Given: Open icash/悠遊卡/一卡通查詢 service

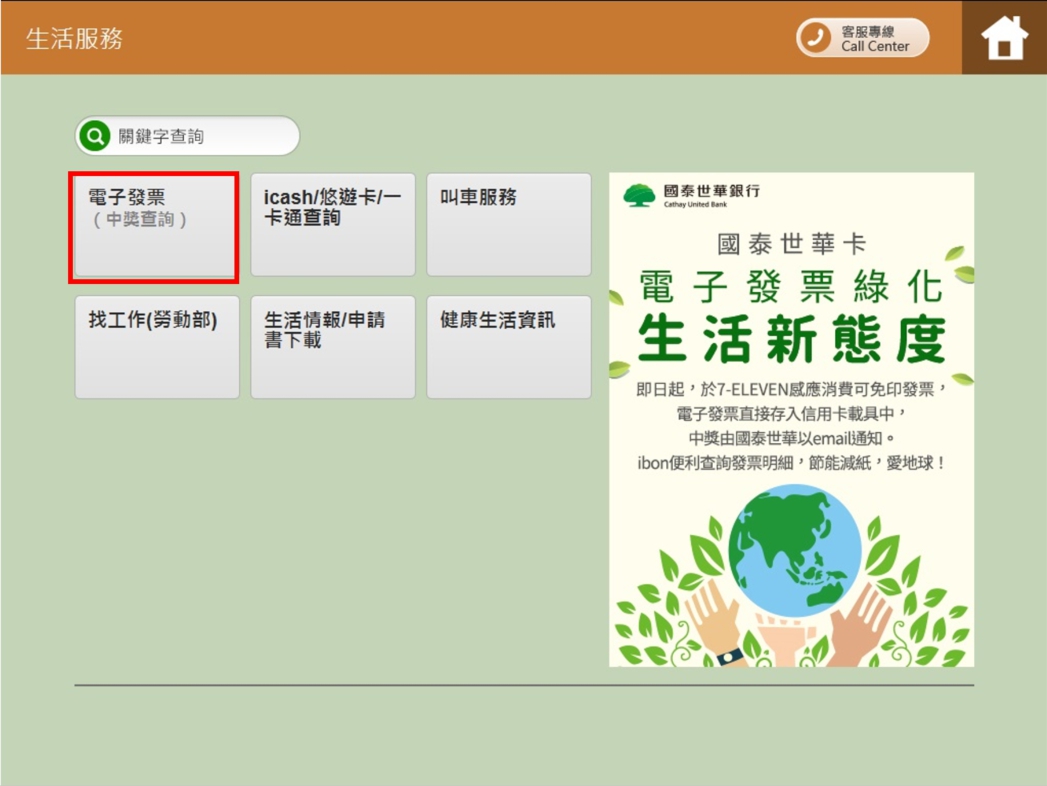Looking at the screenshot, I should [x=332, y=224].
